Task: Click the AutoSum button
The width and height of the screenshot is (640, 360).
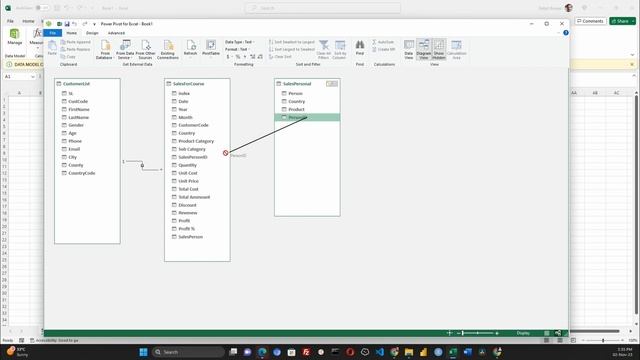Action: 383,42
